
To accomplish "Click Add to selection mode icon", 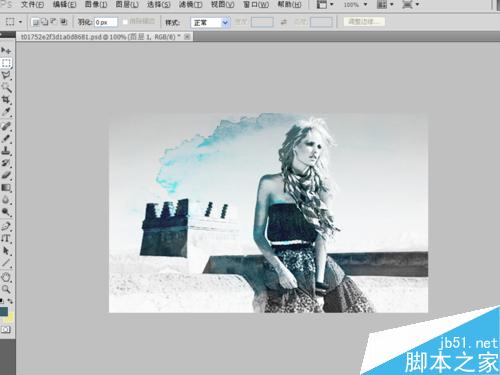I will (44, 22).
